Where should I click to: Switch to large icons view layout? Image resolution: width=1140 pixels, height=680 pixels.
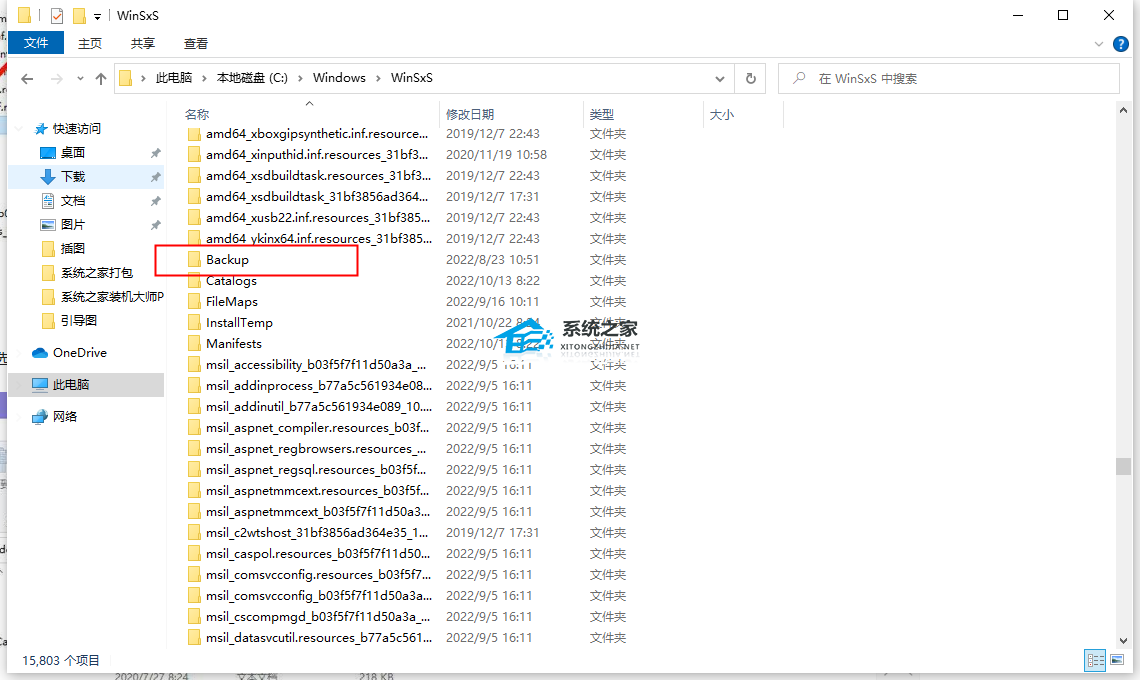[1117, 660]
